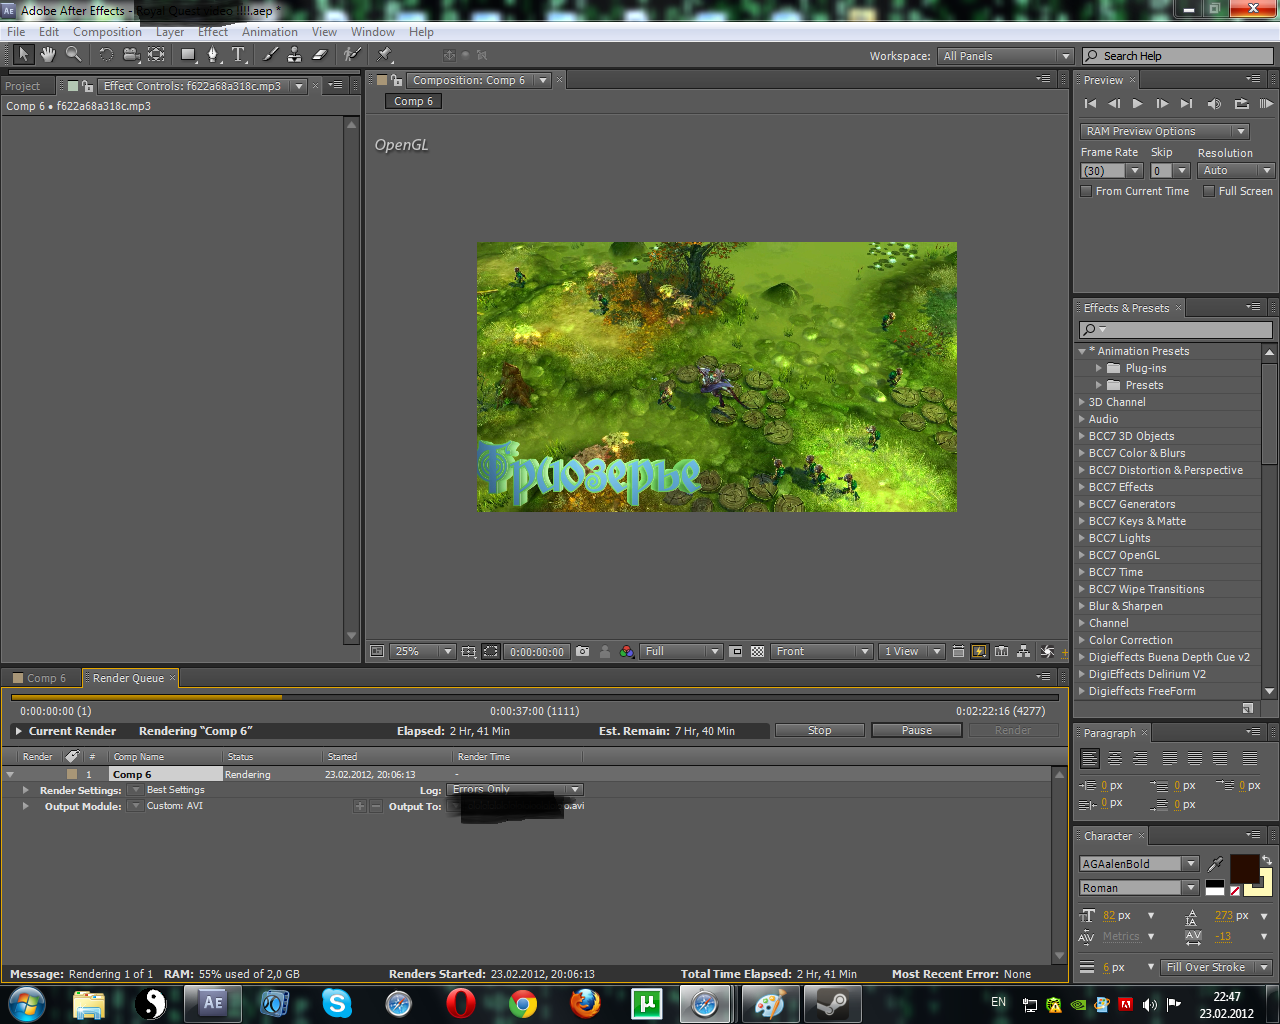1280x1024 pixels.
Task: Jump to last frame in Preview panel
Action: pyautogui.click(x=1186, y=103)
